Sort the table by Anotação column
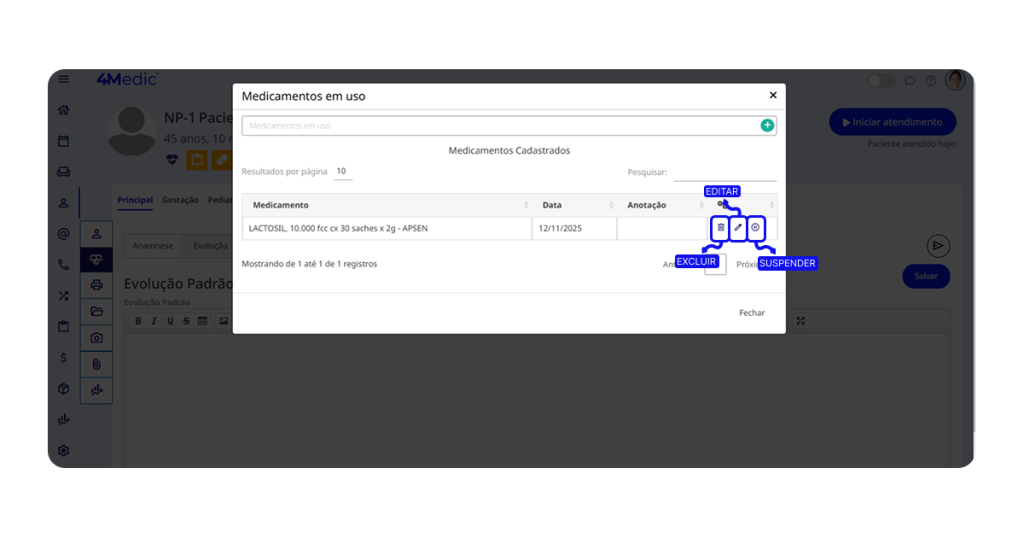This screenshot has width=1024, height=538. [x=661, y=205]
